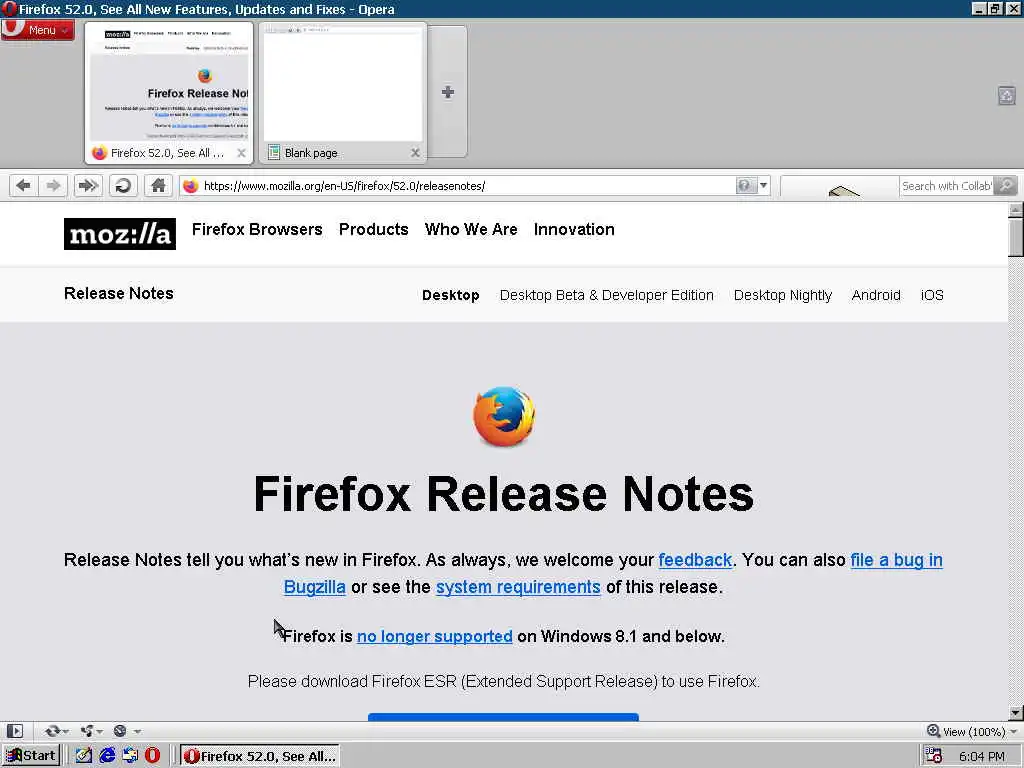Open the Products menu
Viewport: 1024px width, 768px height.
[x=374, y=229]
